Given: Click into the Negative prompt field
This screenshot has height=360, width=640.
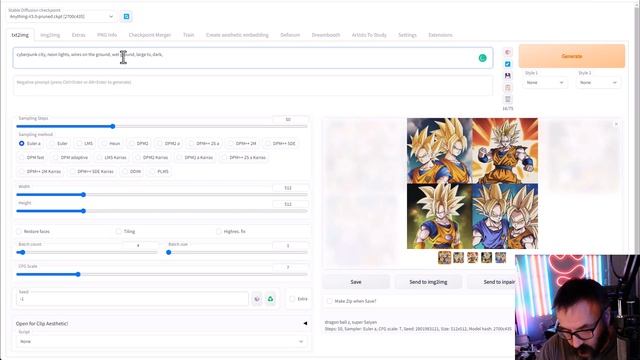Looking at the screenshot, I should [x=253, y=85].
